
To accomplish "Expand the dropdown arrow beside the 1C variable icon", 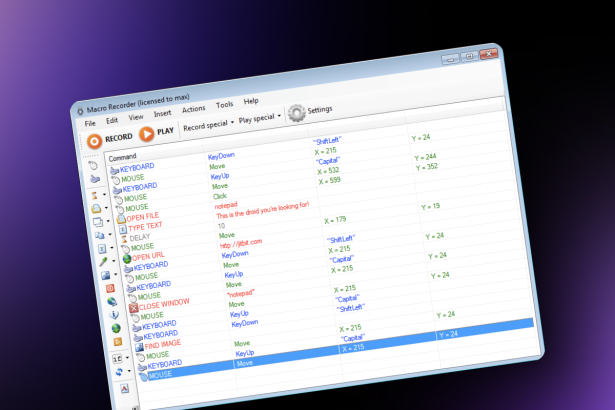I will tap(127, 357).
